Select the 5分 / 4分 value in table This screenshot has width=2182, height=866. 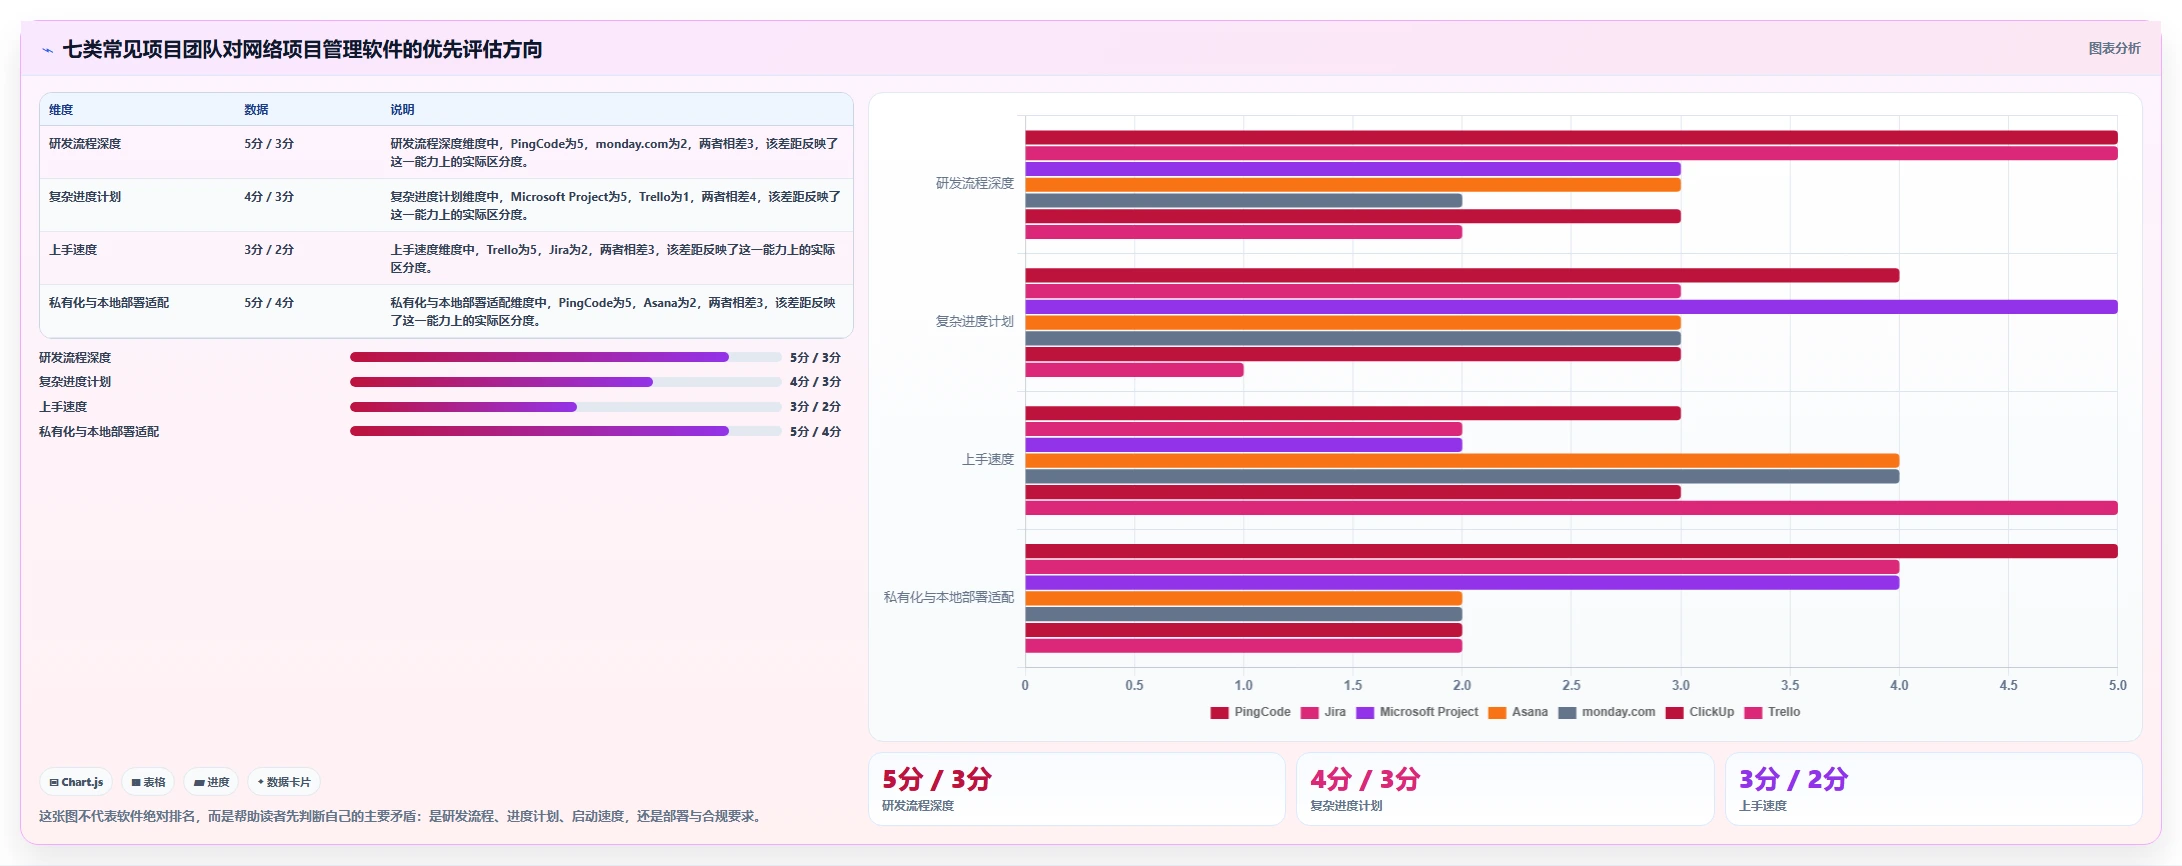(269, 303)
